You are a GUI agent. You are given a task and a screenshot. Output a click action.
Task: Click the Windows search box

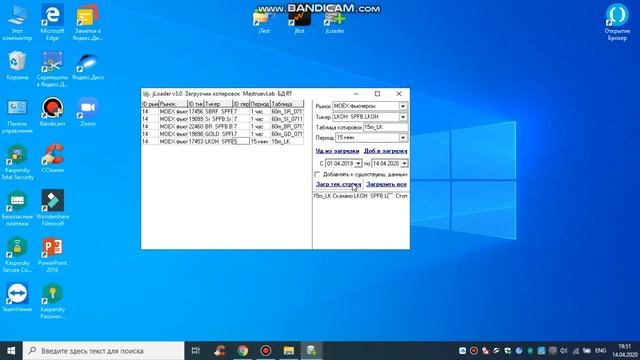(x=103, y=351)
